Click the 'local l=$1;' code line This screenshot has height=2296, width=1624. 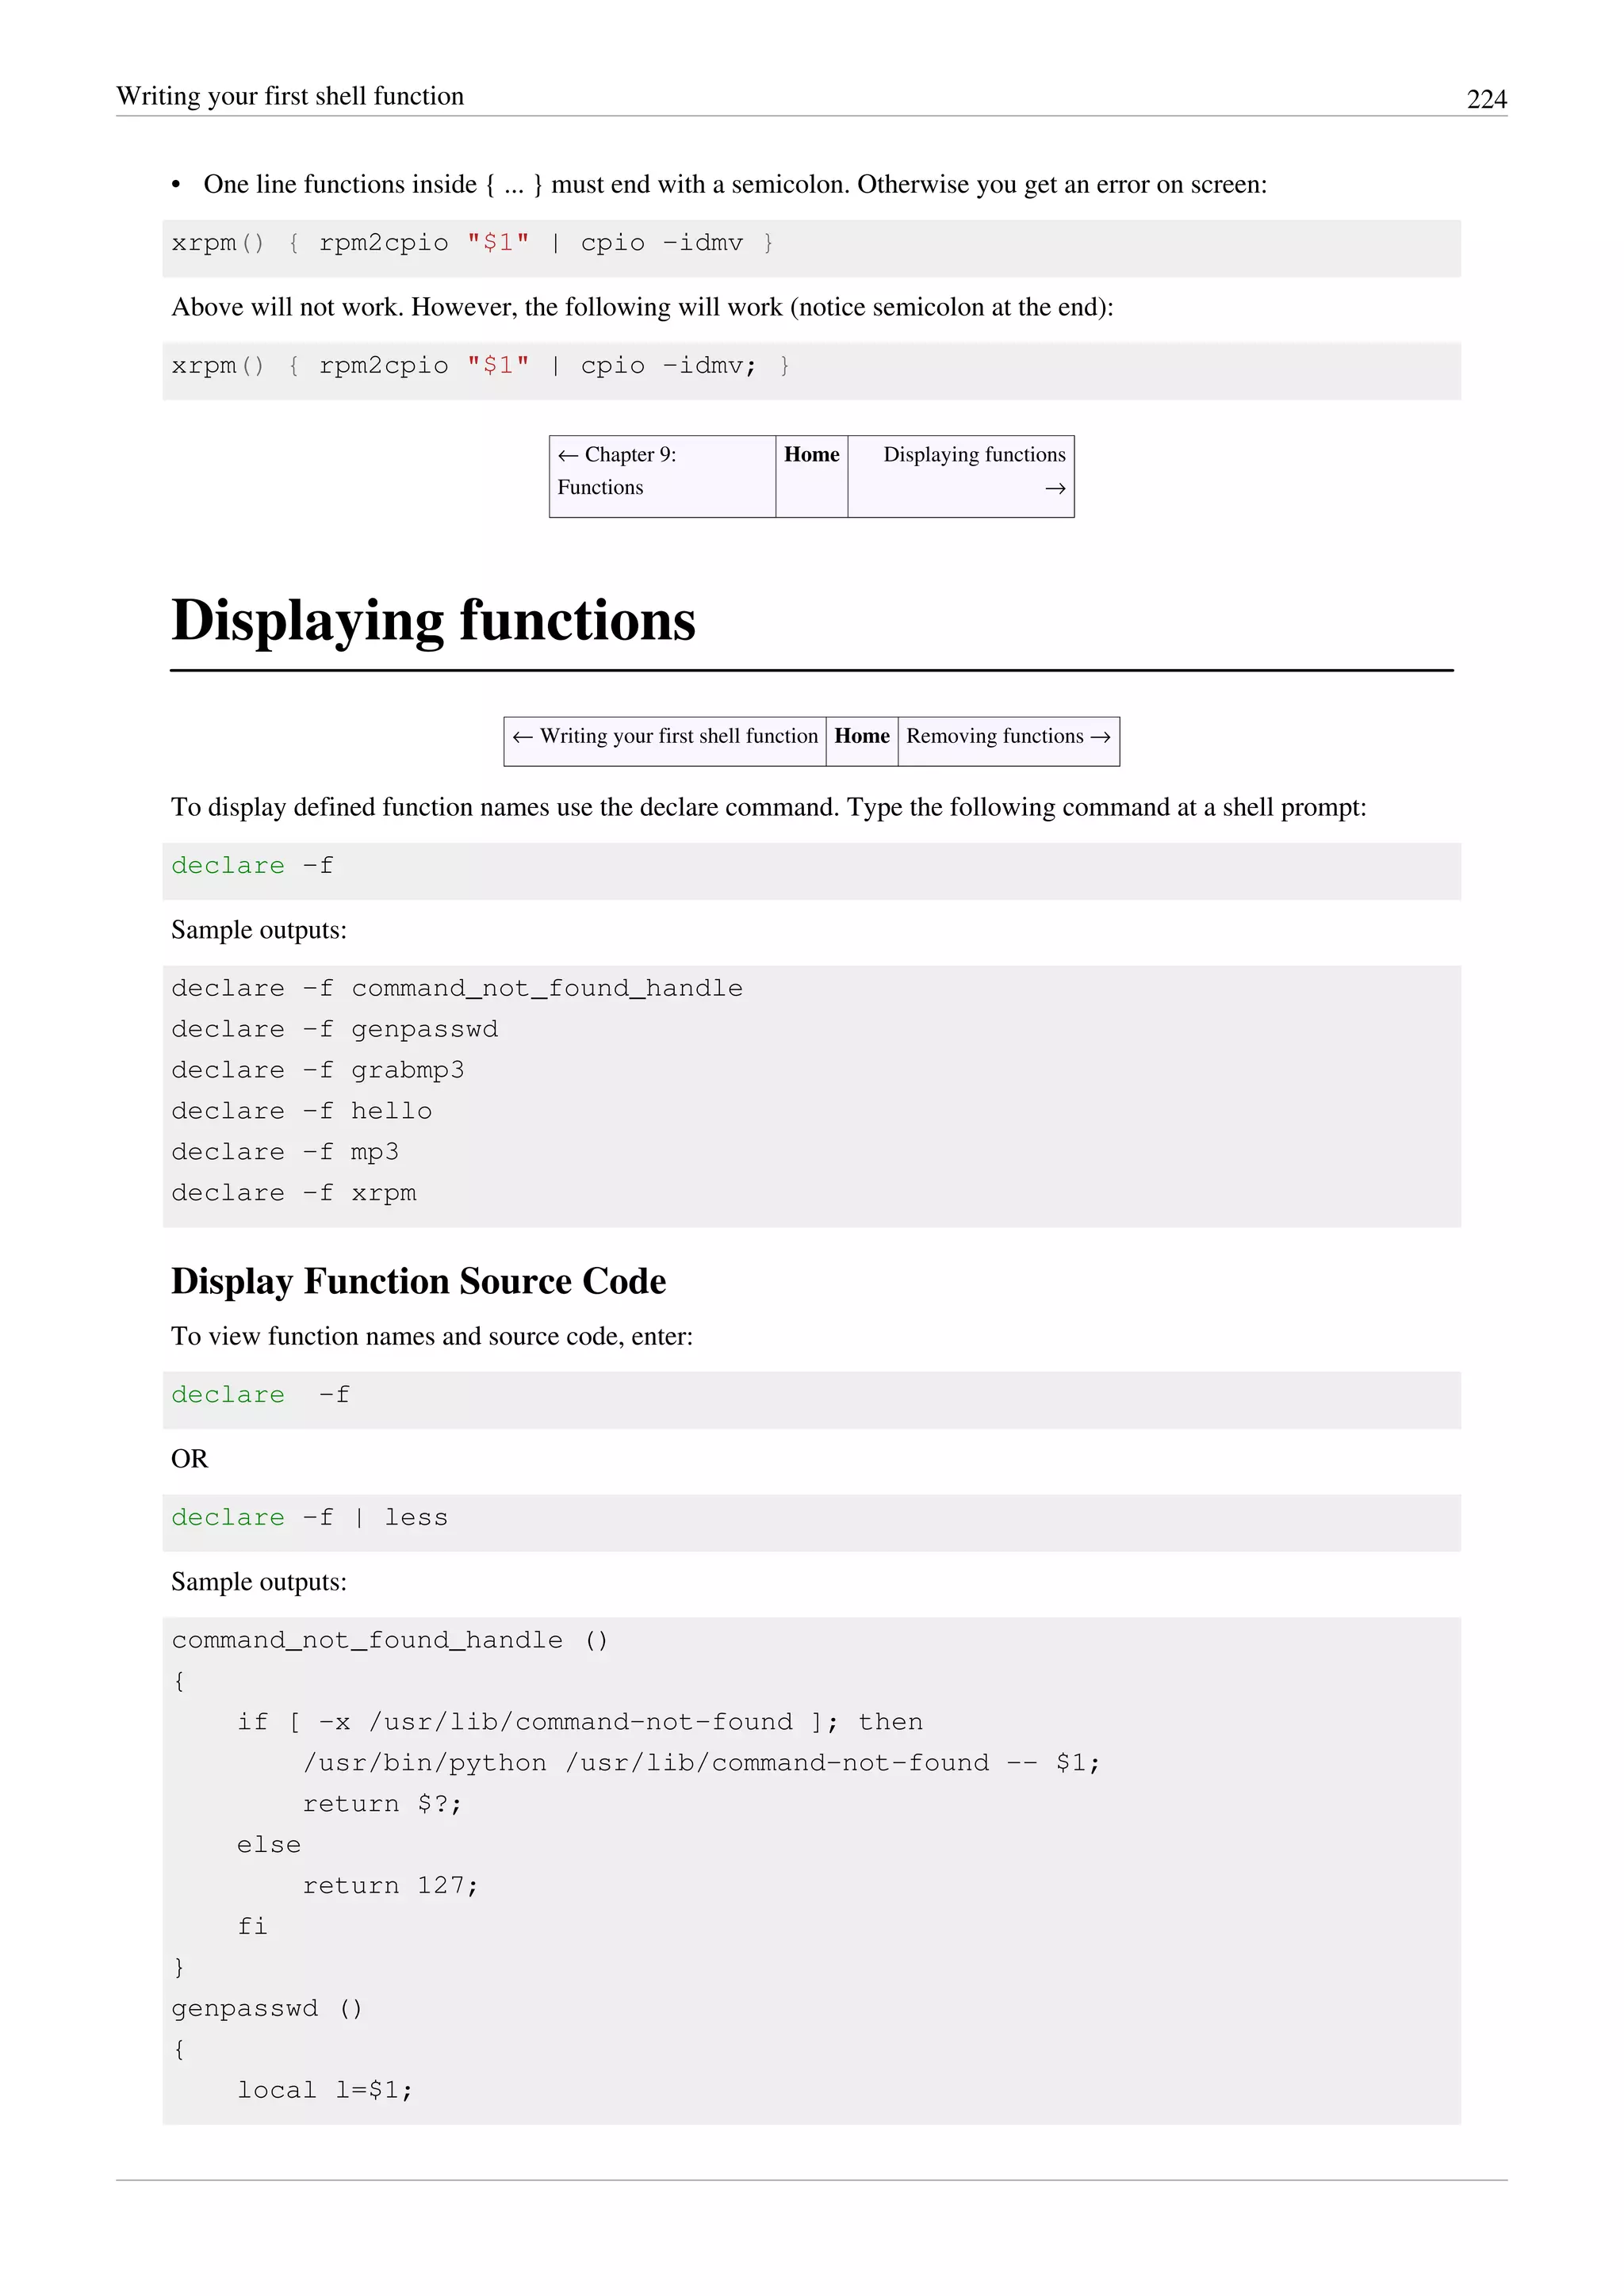tap(324, 2091)
